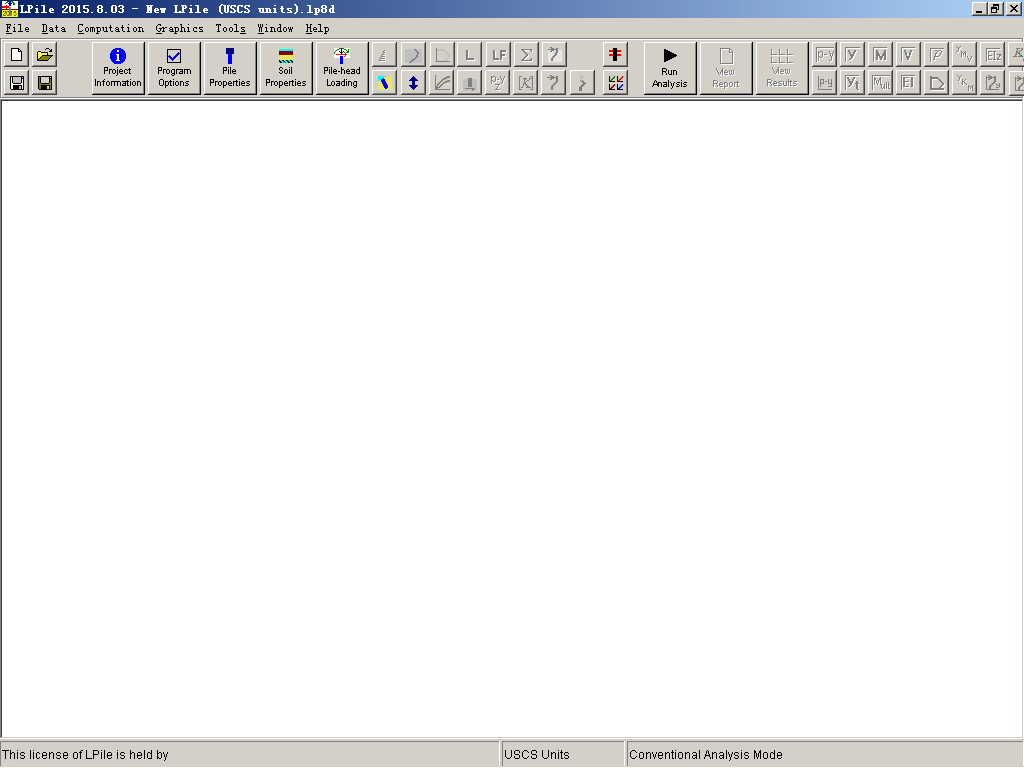Click the blue up-down arrow icon
The width and height of the screenshot is (1024, 768).
point(413,83)
